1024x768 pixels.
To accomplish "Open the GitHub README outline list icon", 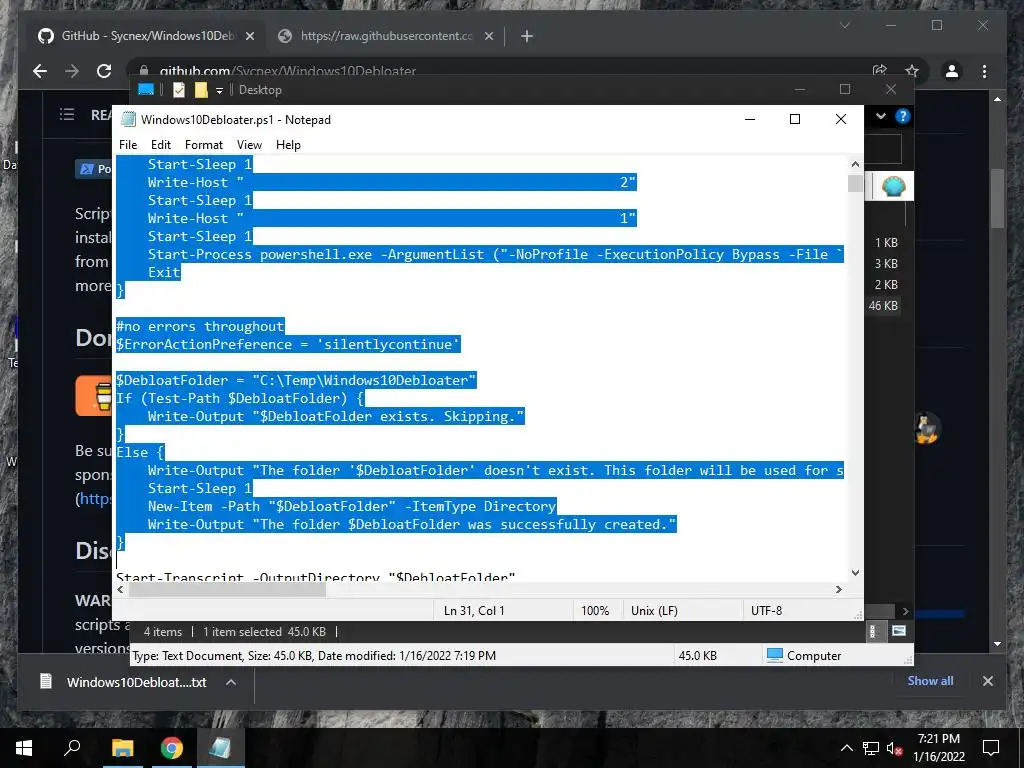I will (67, 115).
